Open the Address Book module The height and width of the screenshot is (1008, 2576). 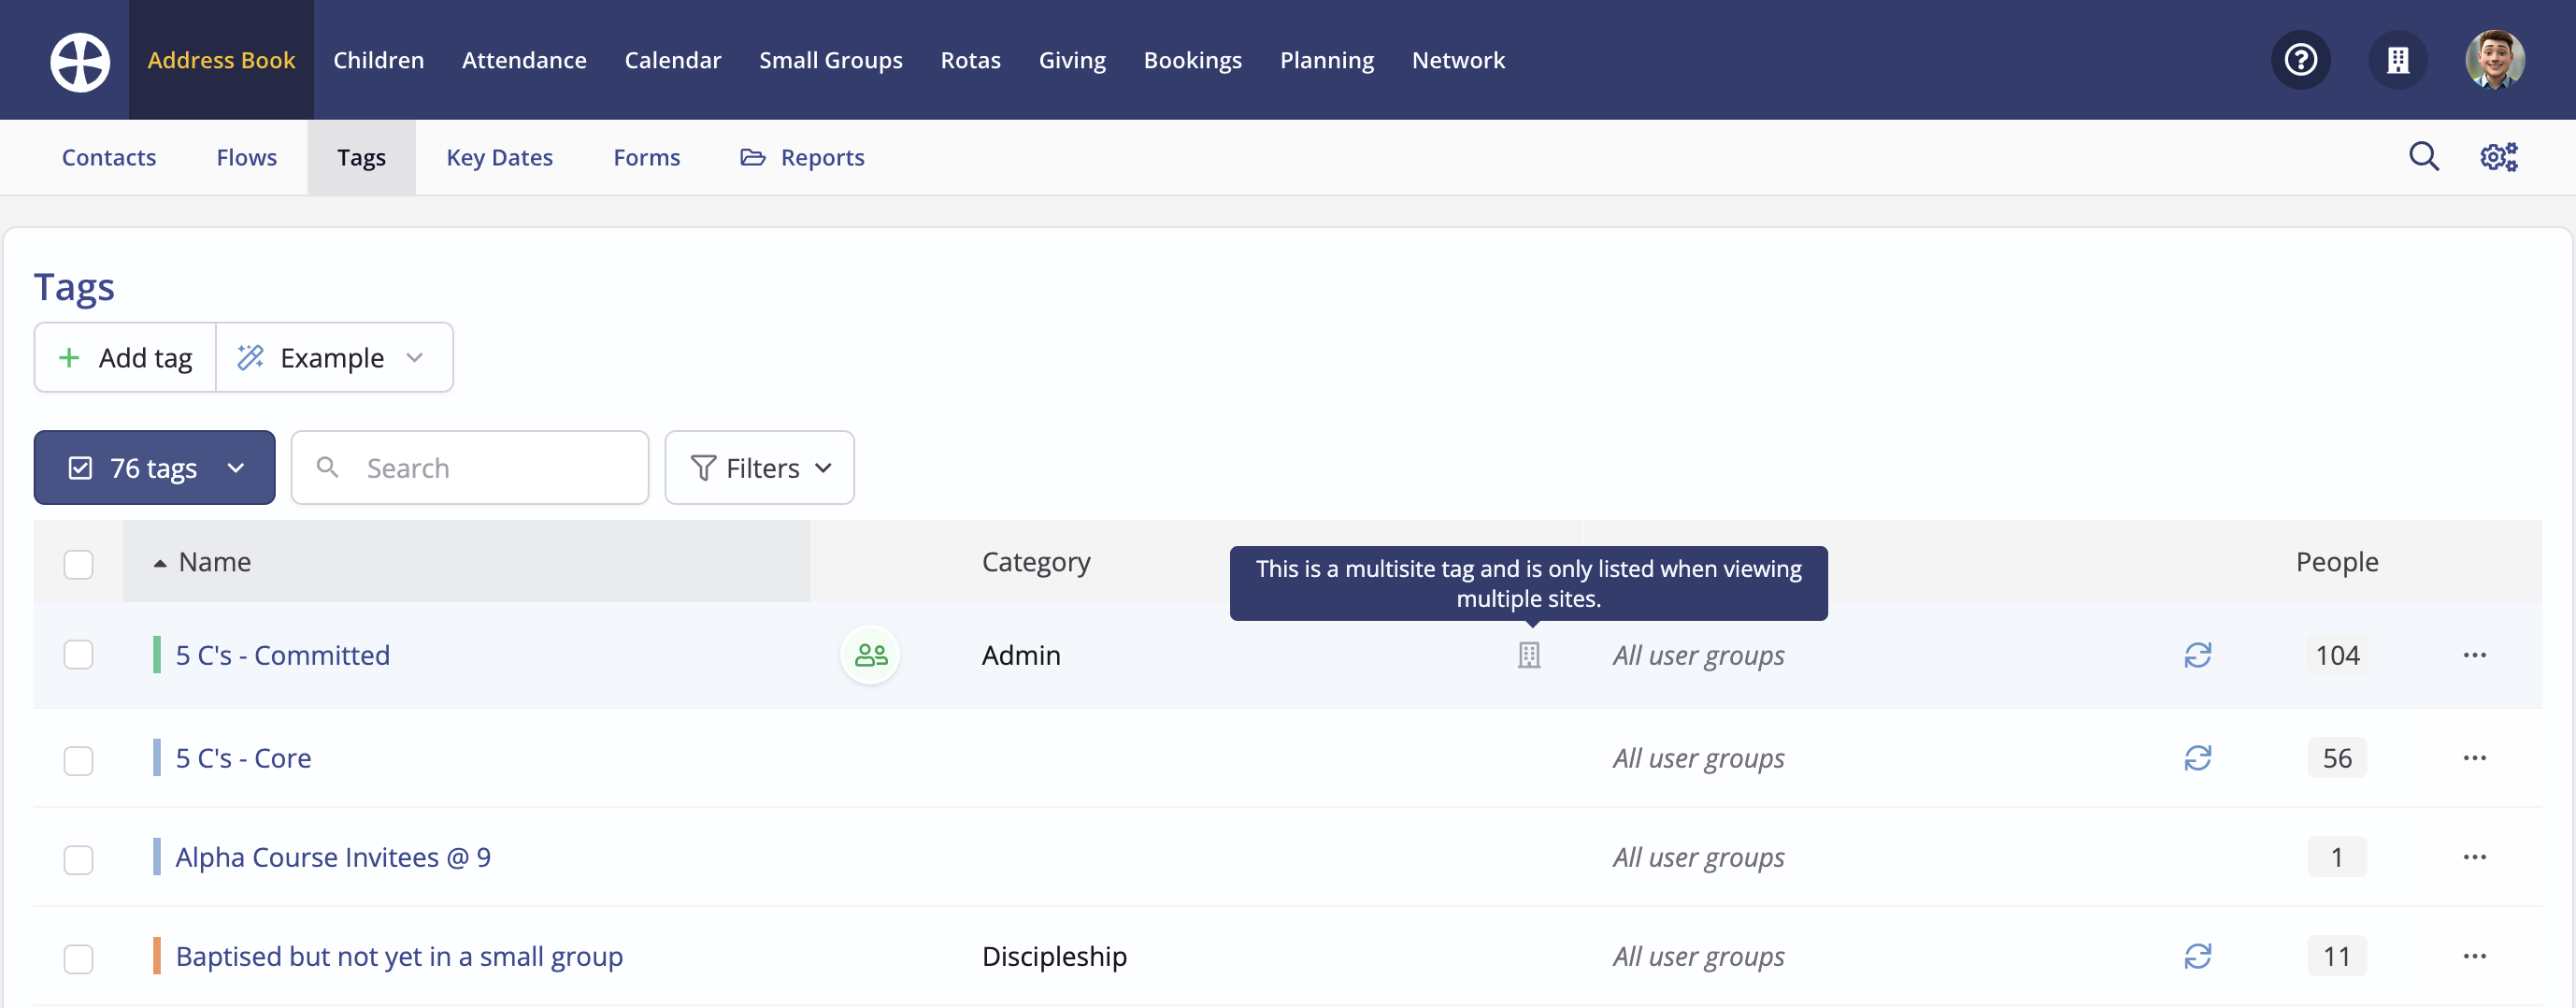pos(221,60)
